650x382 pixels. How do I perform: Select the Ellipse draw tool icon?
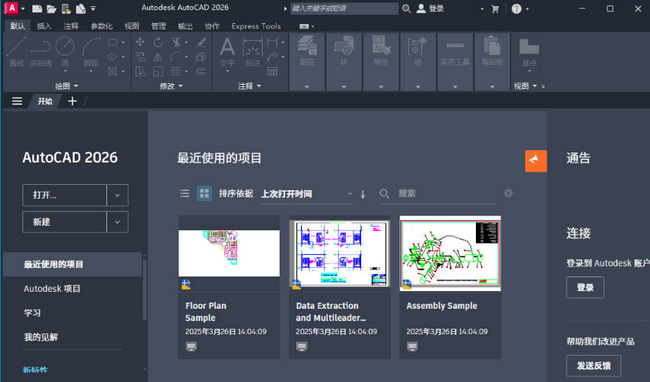click(x=112, y=57)
